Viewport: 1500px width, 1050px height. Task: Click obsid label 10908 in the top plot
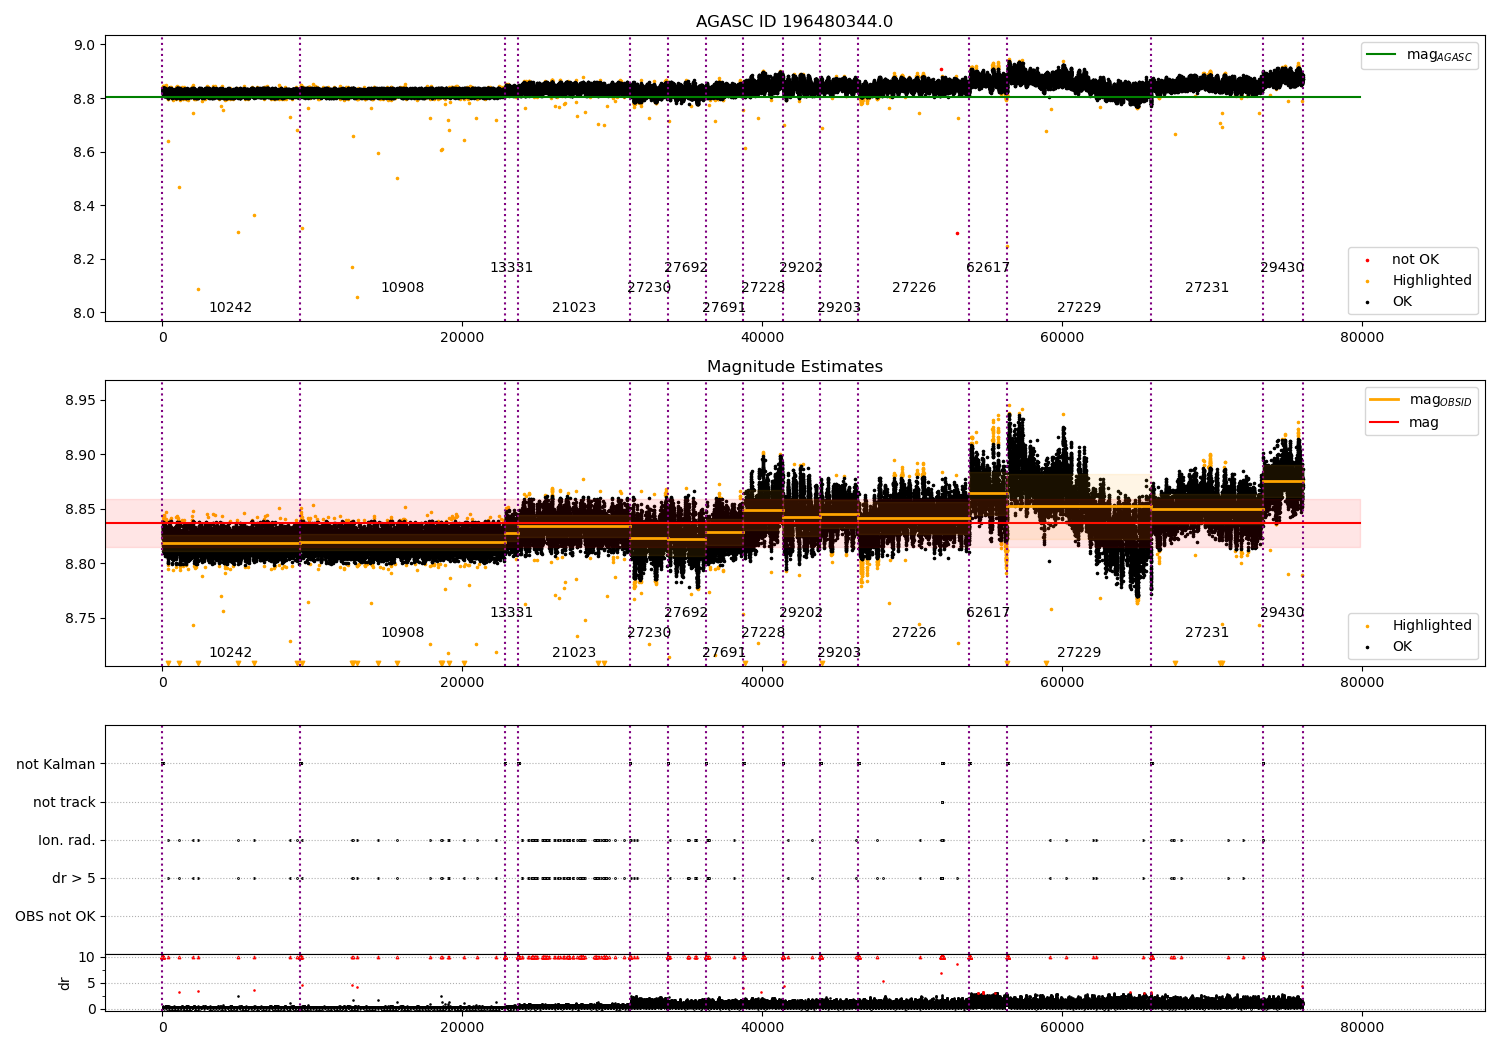(402, 288)
